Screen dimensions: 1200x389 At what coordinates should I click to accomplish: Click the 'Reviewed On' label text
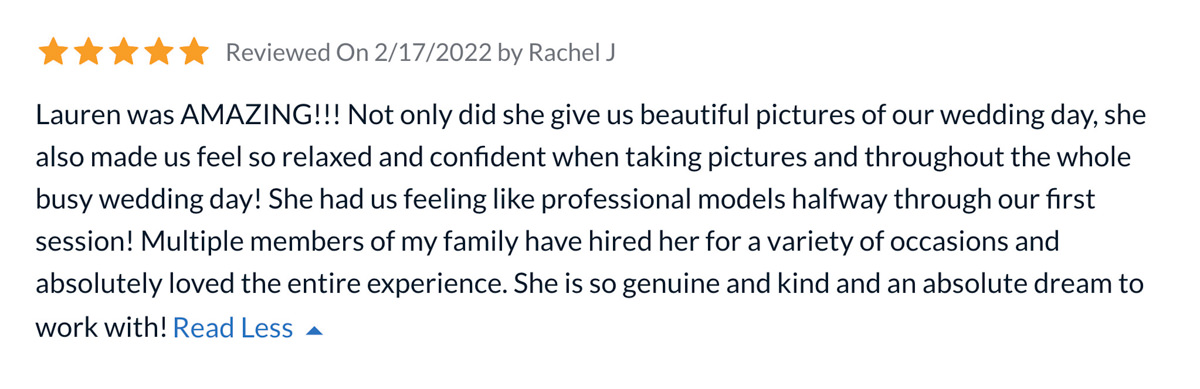(x=298, y=53)
